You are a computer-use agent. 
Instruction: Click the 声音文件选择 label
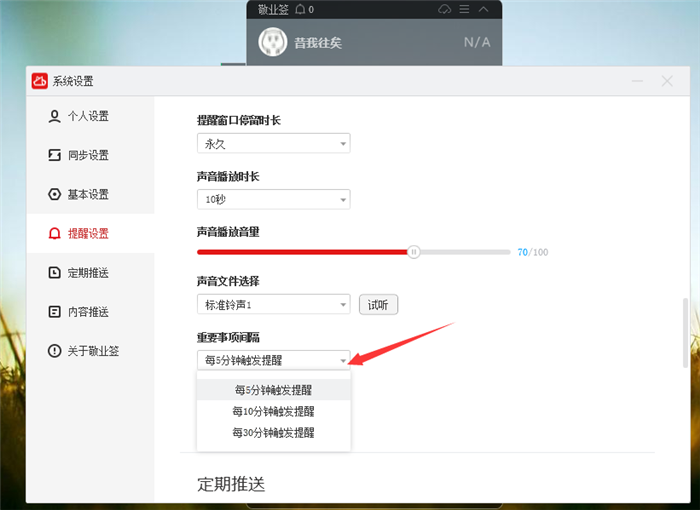(228, 281)
